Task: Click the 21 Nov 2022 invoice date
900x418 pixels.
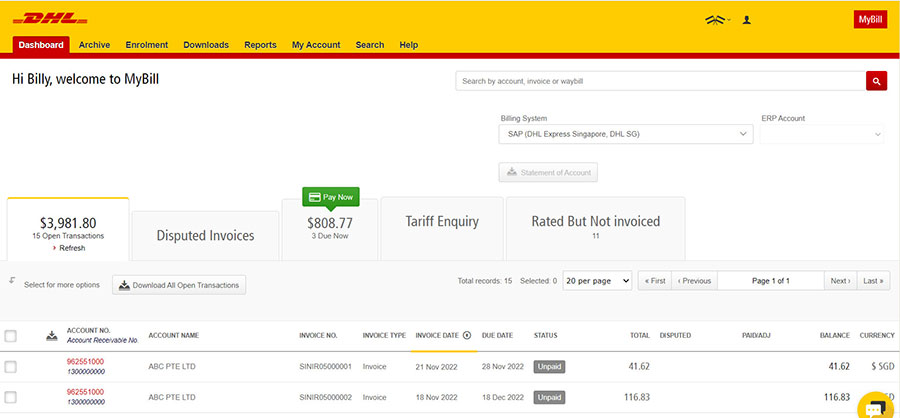Action: point(436,367)
